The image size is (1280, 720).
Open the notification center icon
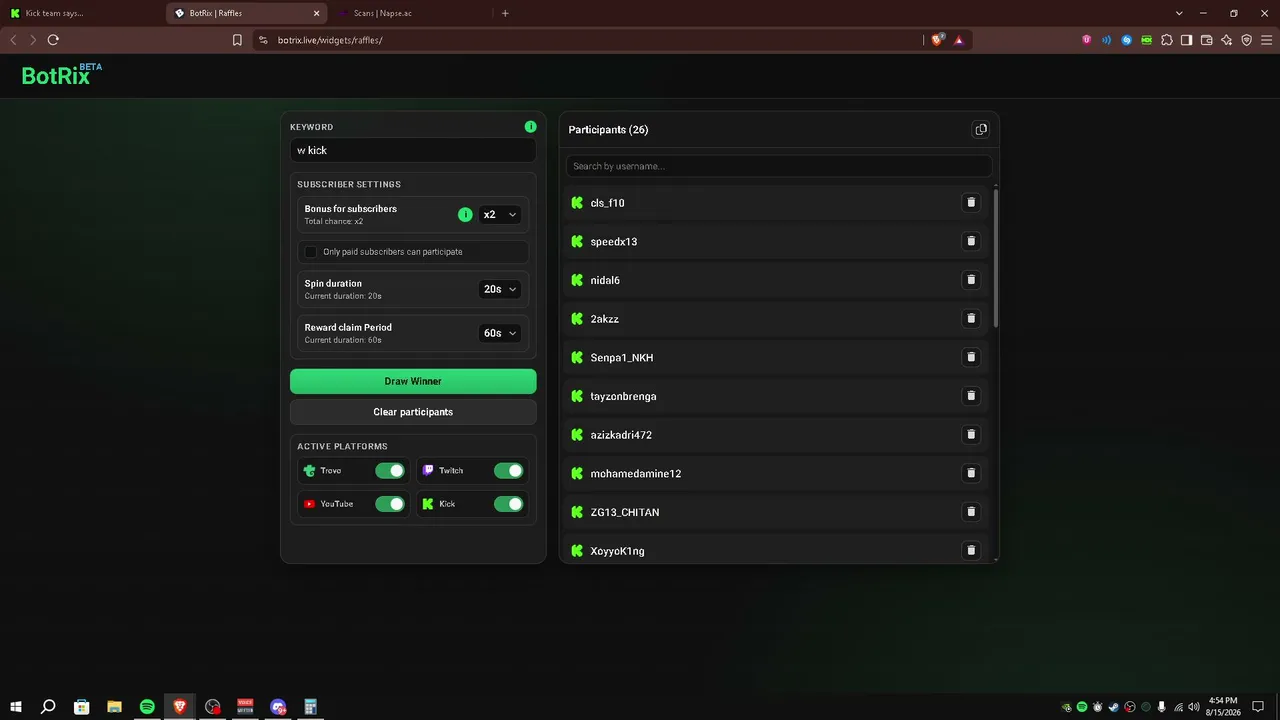coord(1258,707)
